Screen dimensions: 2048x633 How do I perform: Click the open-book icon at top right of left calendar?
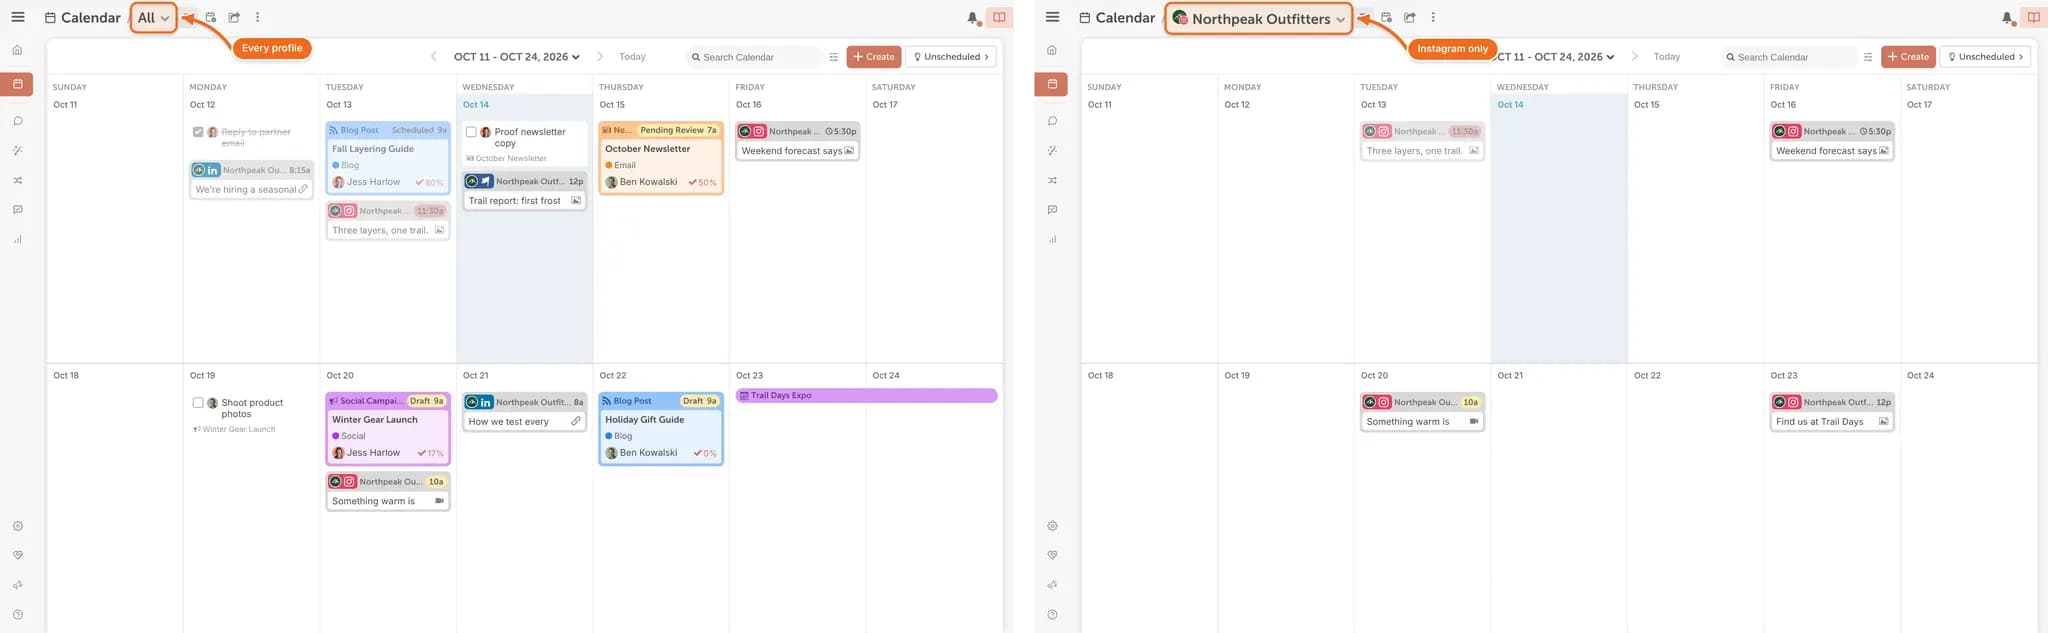coord(998,17)
